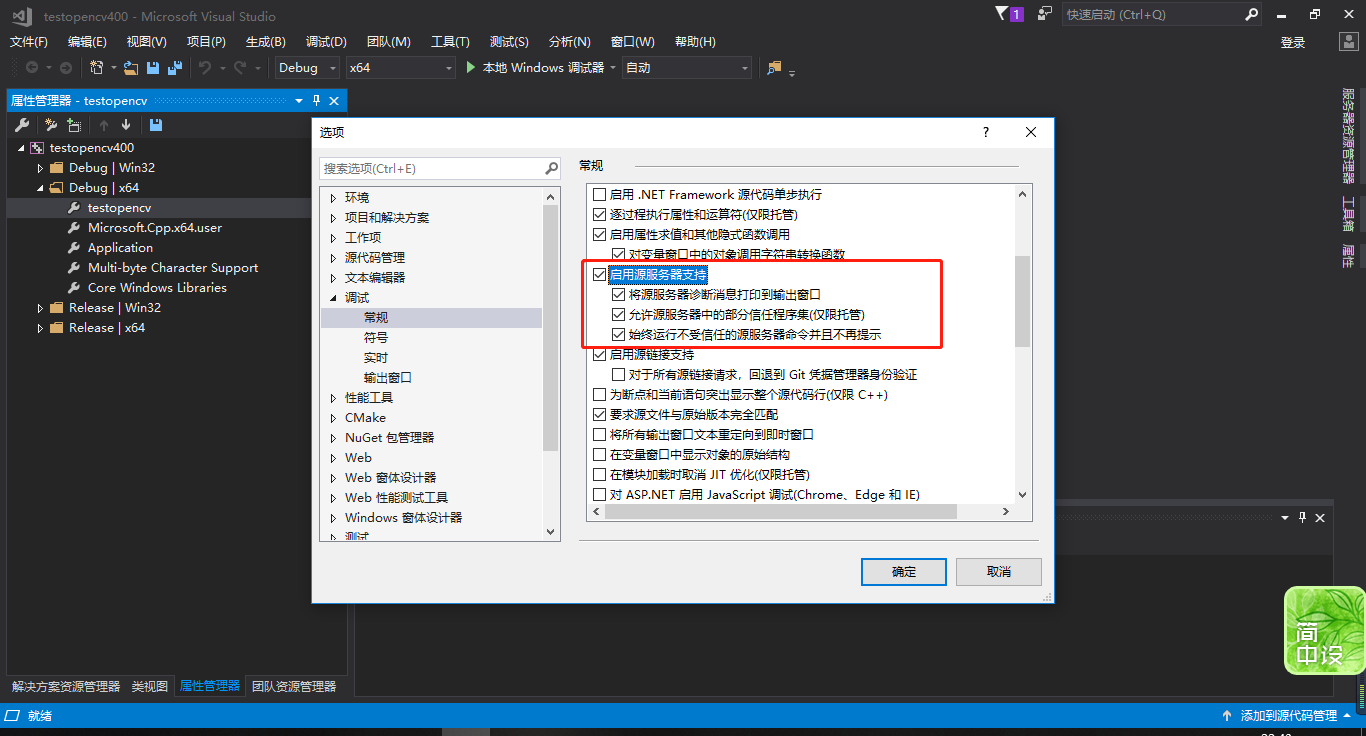Open the 调试(D) menu

tap(326, 42)
